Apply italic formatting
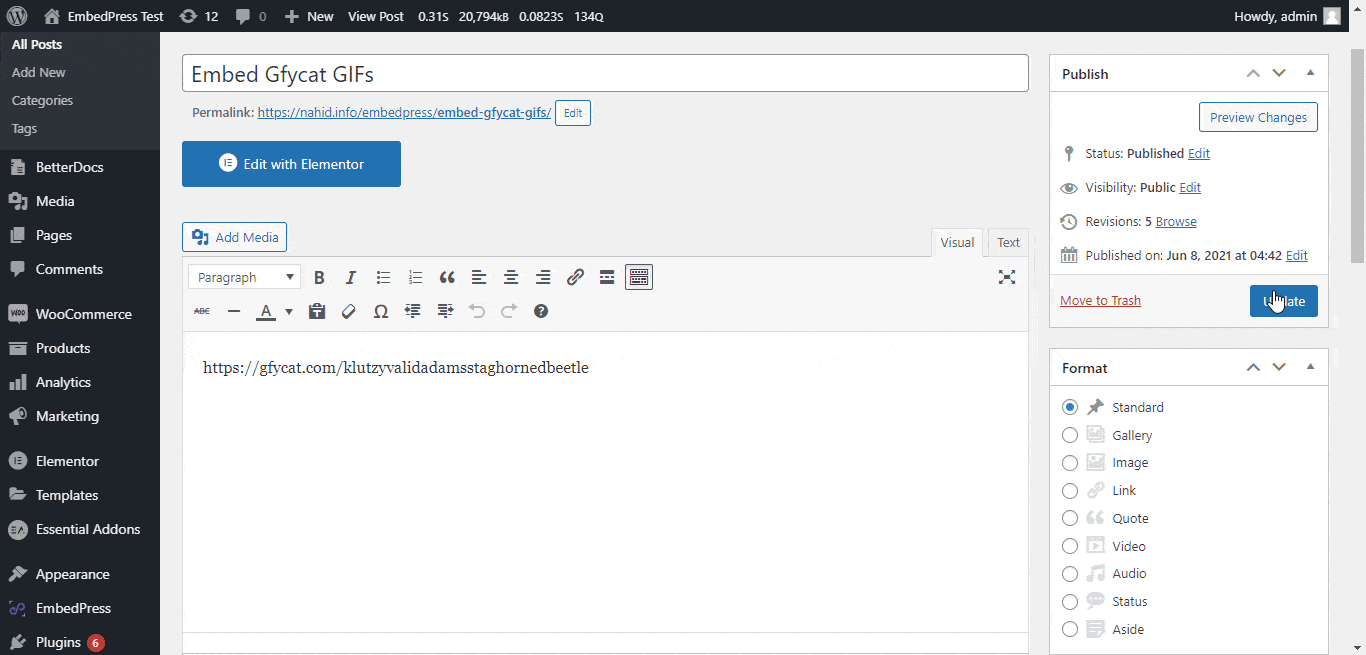Screen dimensions: 1366x655 click(351, 277)
